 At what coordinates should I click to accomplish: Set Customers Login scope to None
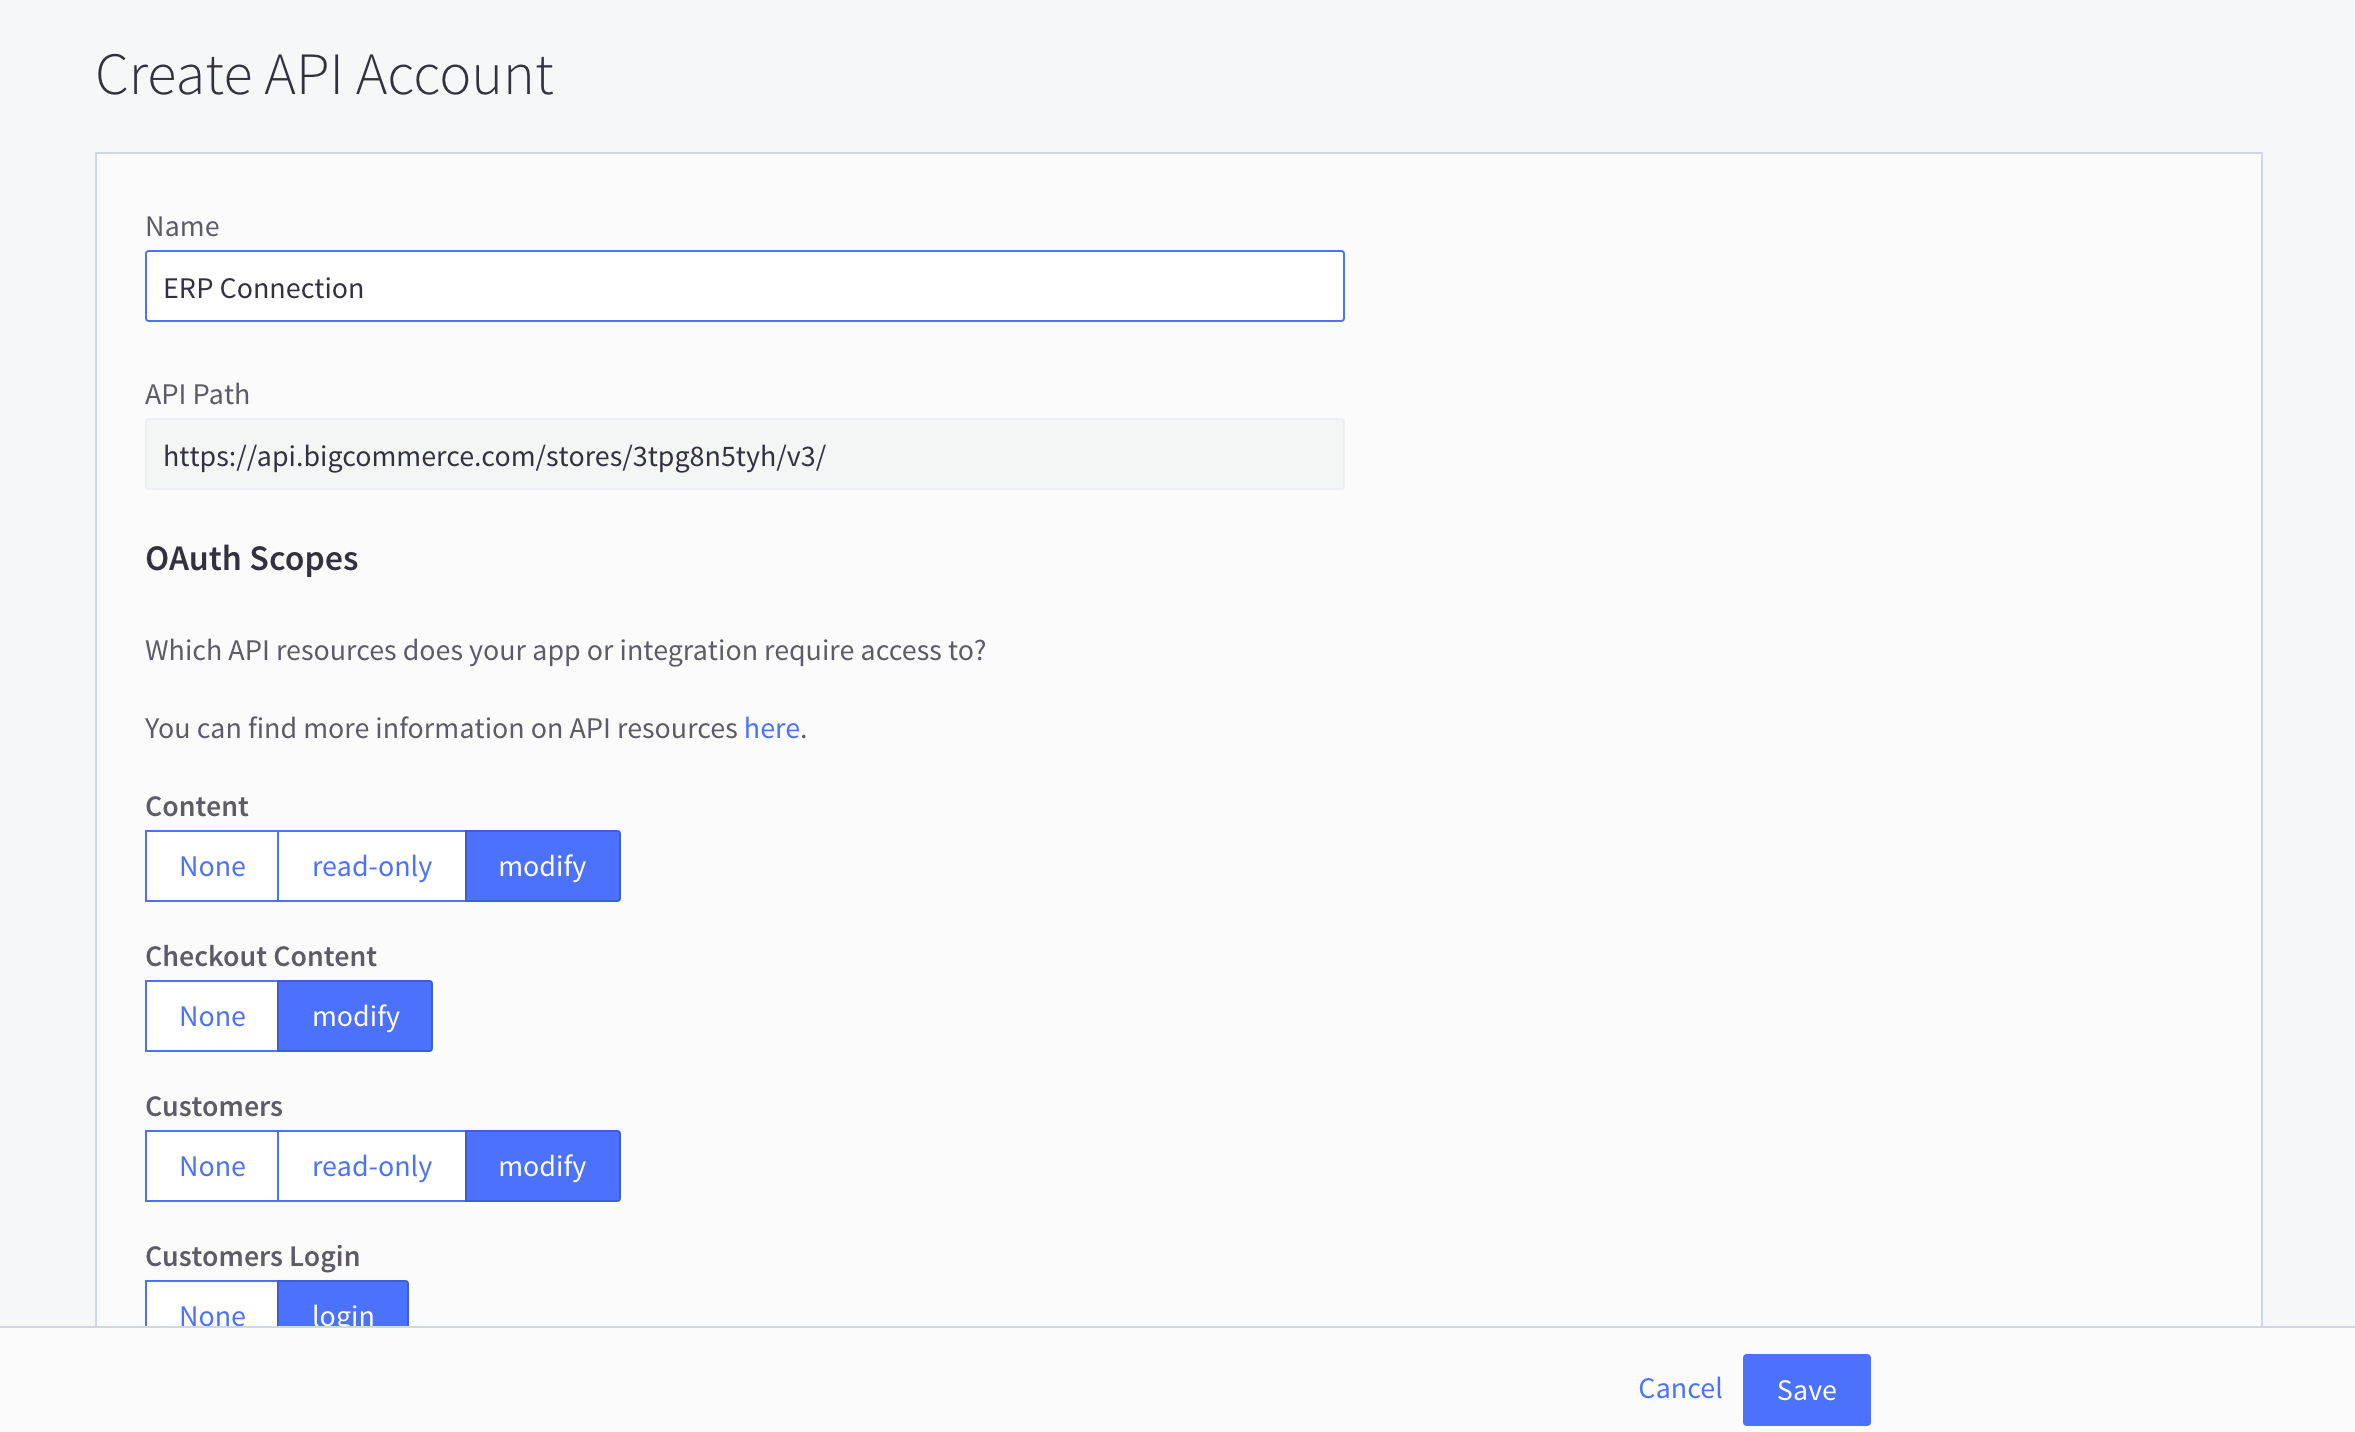coord(212,1306)
